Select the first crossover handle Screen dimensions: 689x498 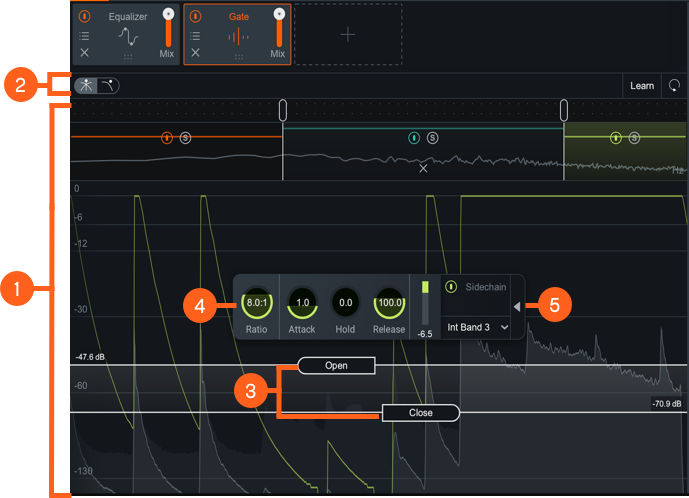[x=283, y=110]
